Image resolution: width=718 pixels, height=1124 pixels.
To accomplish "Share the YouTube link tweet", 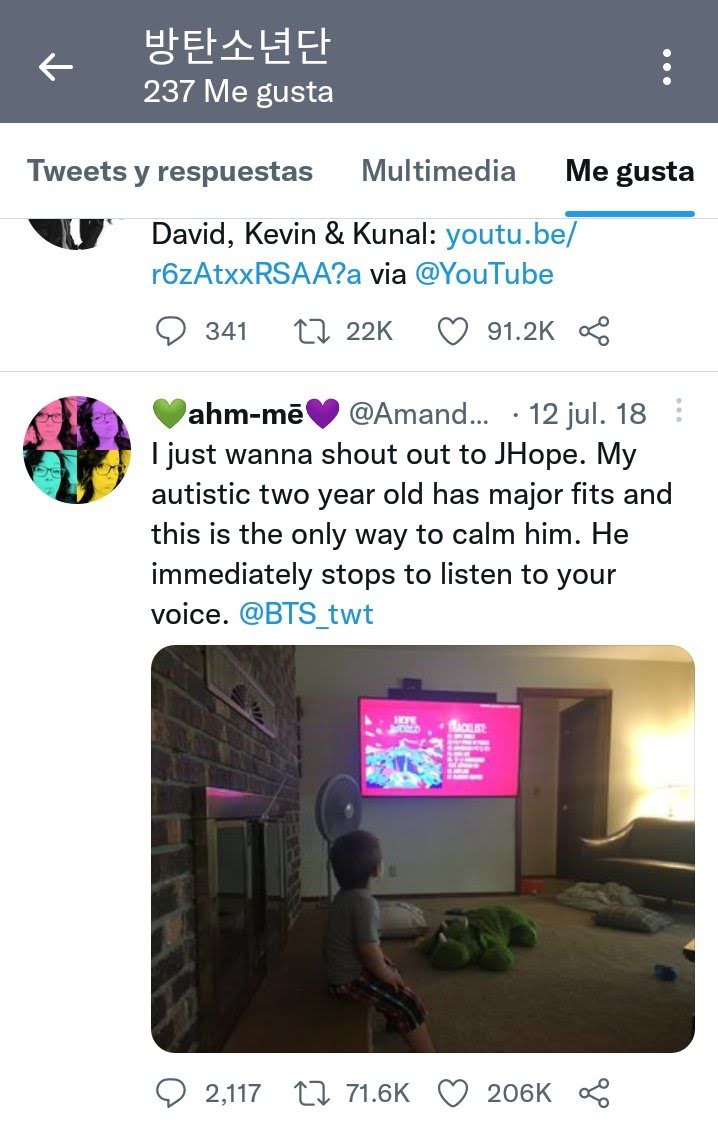I will tap(594, 330).
